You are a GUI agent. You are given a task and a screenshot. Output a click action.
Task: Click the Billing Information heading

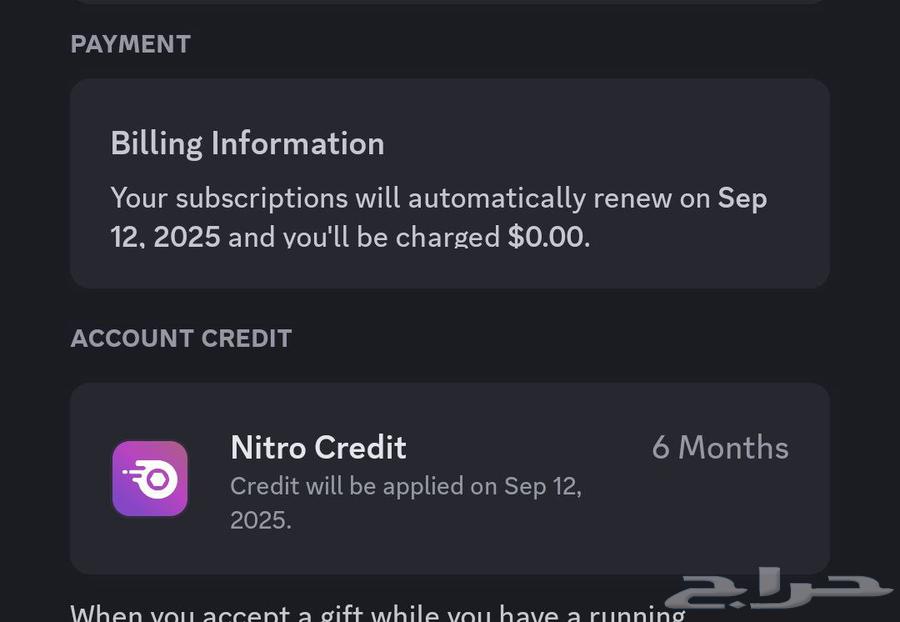(x=247, y=143)
